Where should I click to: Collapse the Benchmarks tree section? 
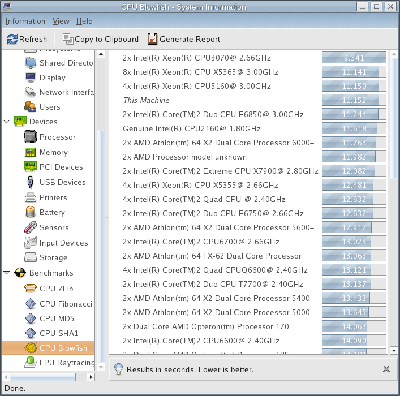point(6,273)
